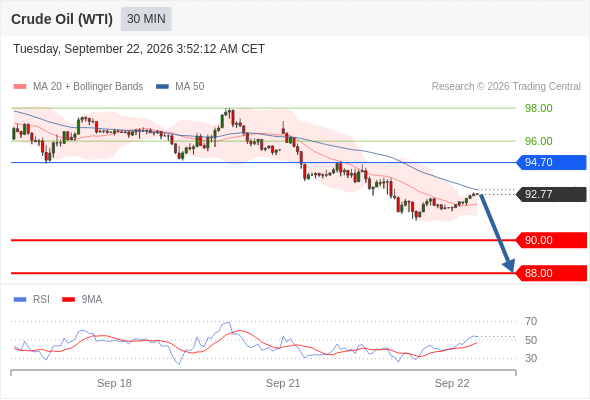590x400 pixels.
Task: Click the RSI legend color swatch
Action: click(x=20, y=300)
